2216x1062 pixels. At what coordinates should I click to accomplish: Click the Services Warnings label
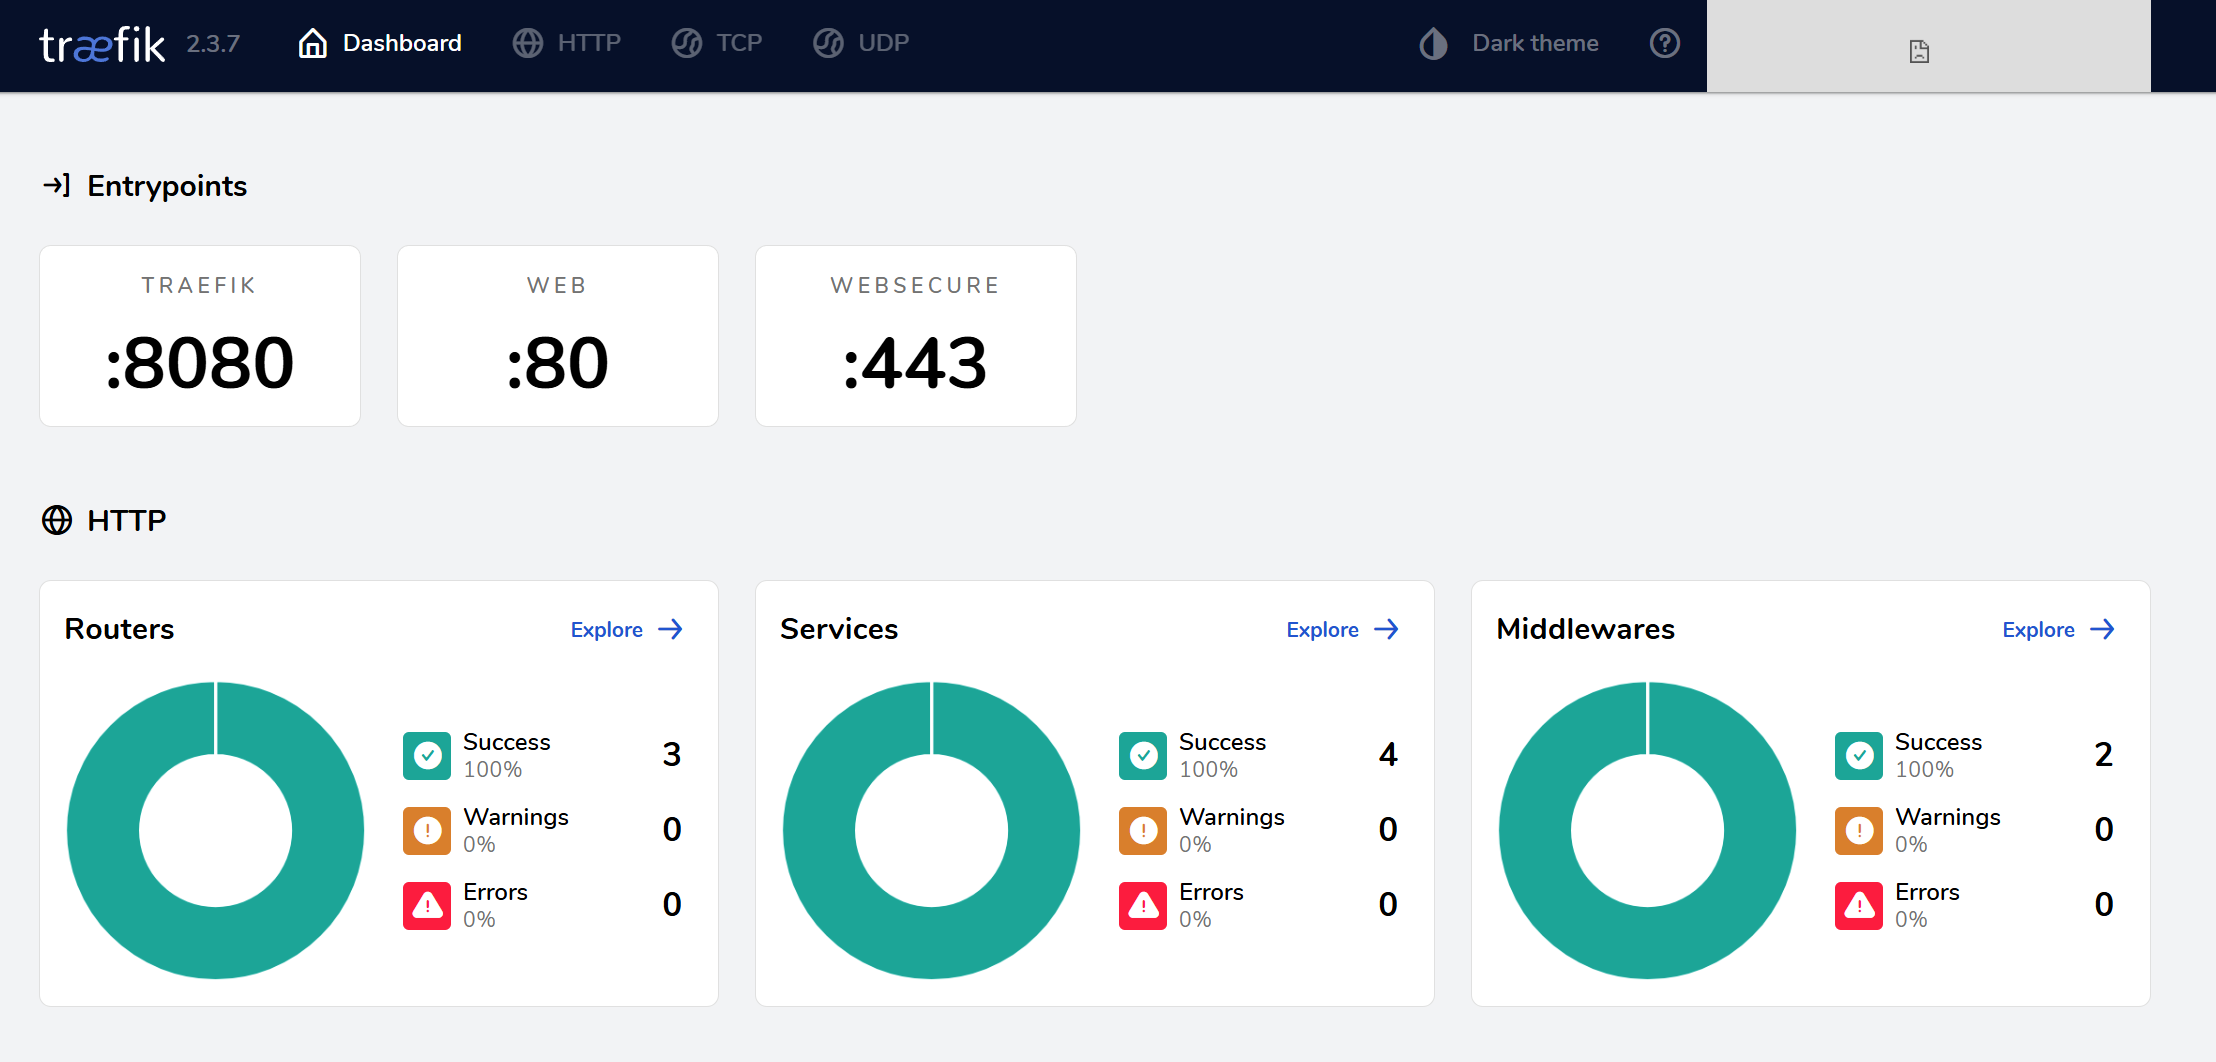pyautogui.click(x=1232, y=817)
